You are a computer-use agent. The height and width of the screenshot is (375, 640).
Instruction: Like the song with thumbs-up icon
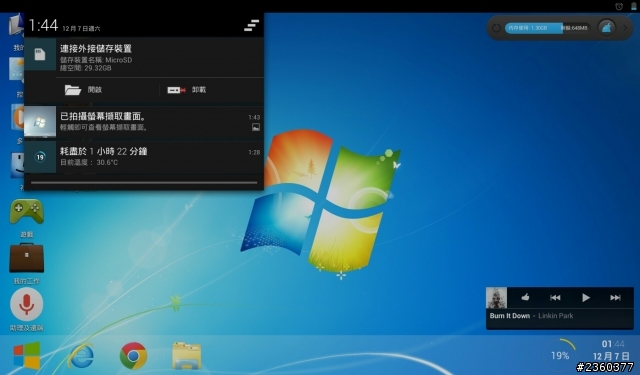[525, 297]
